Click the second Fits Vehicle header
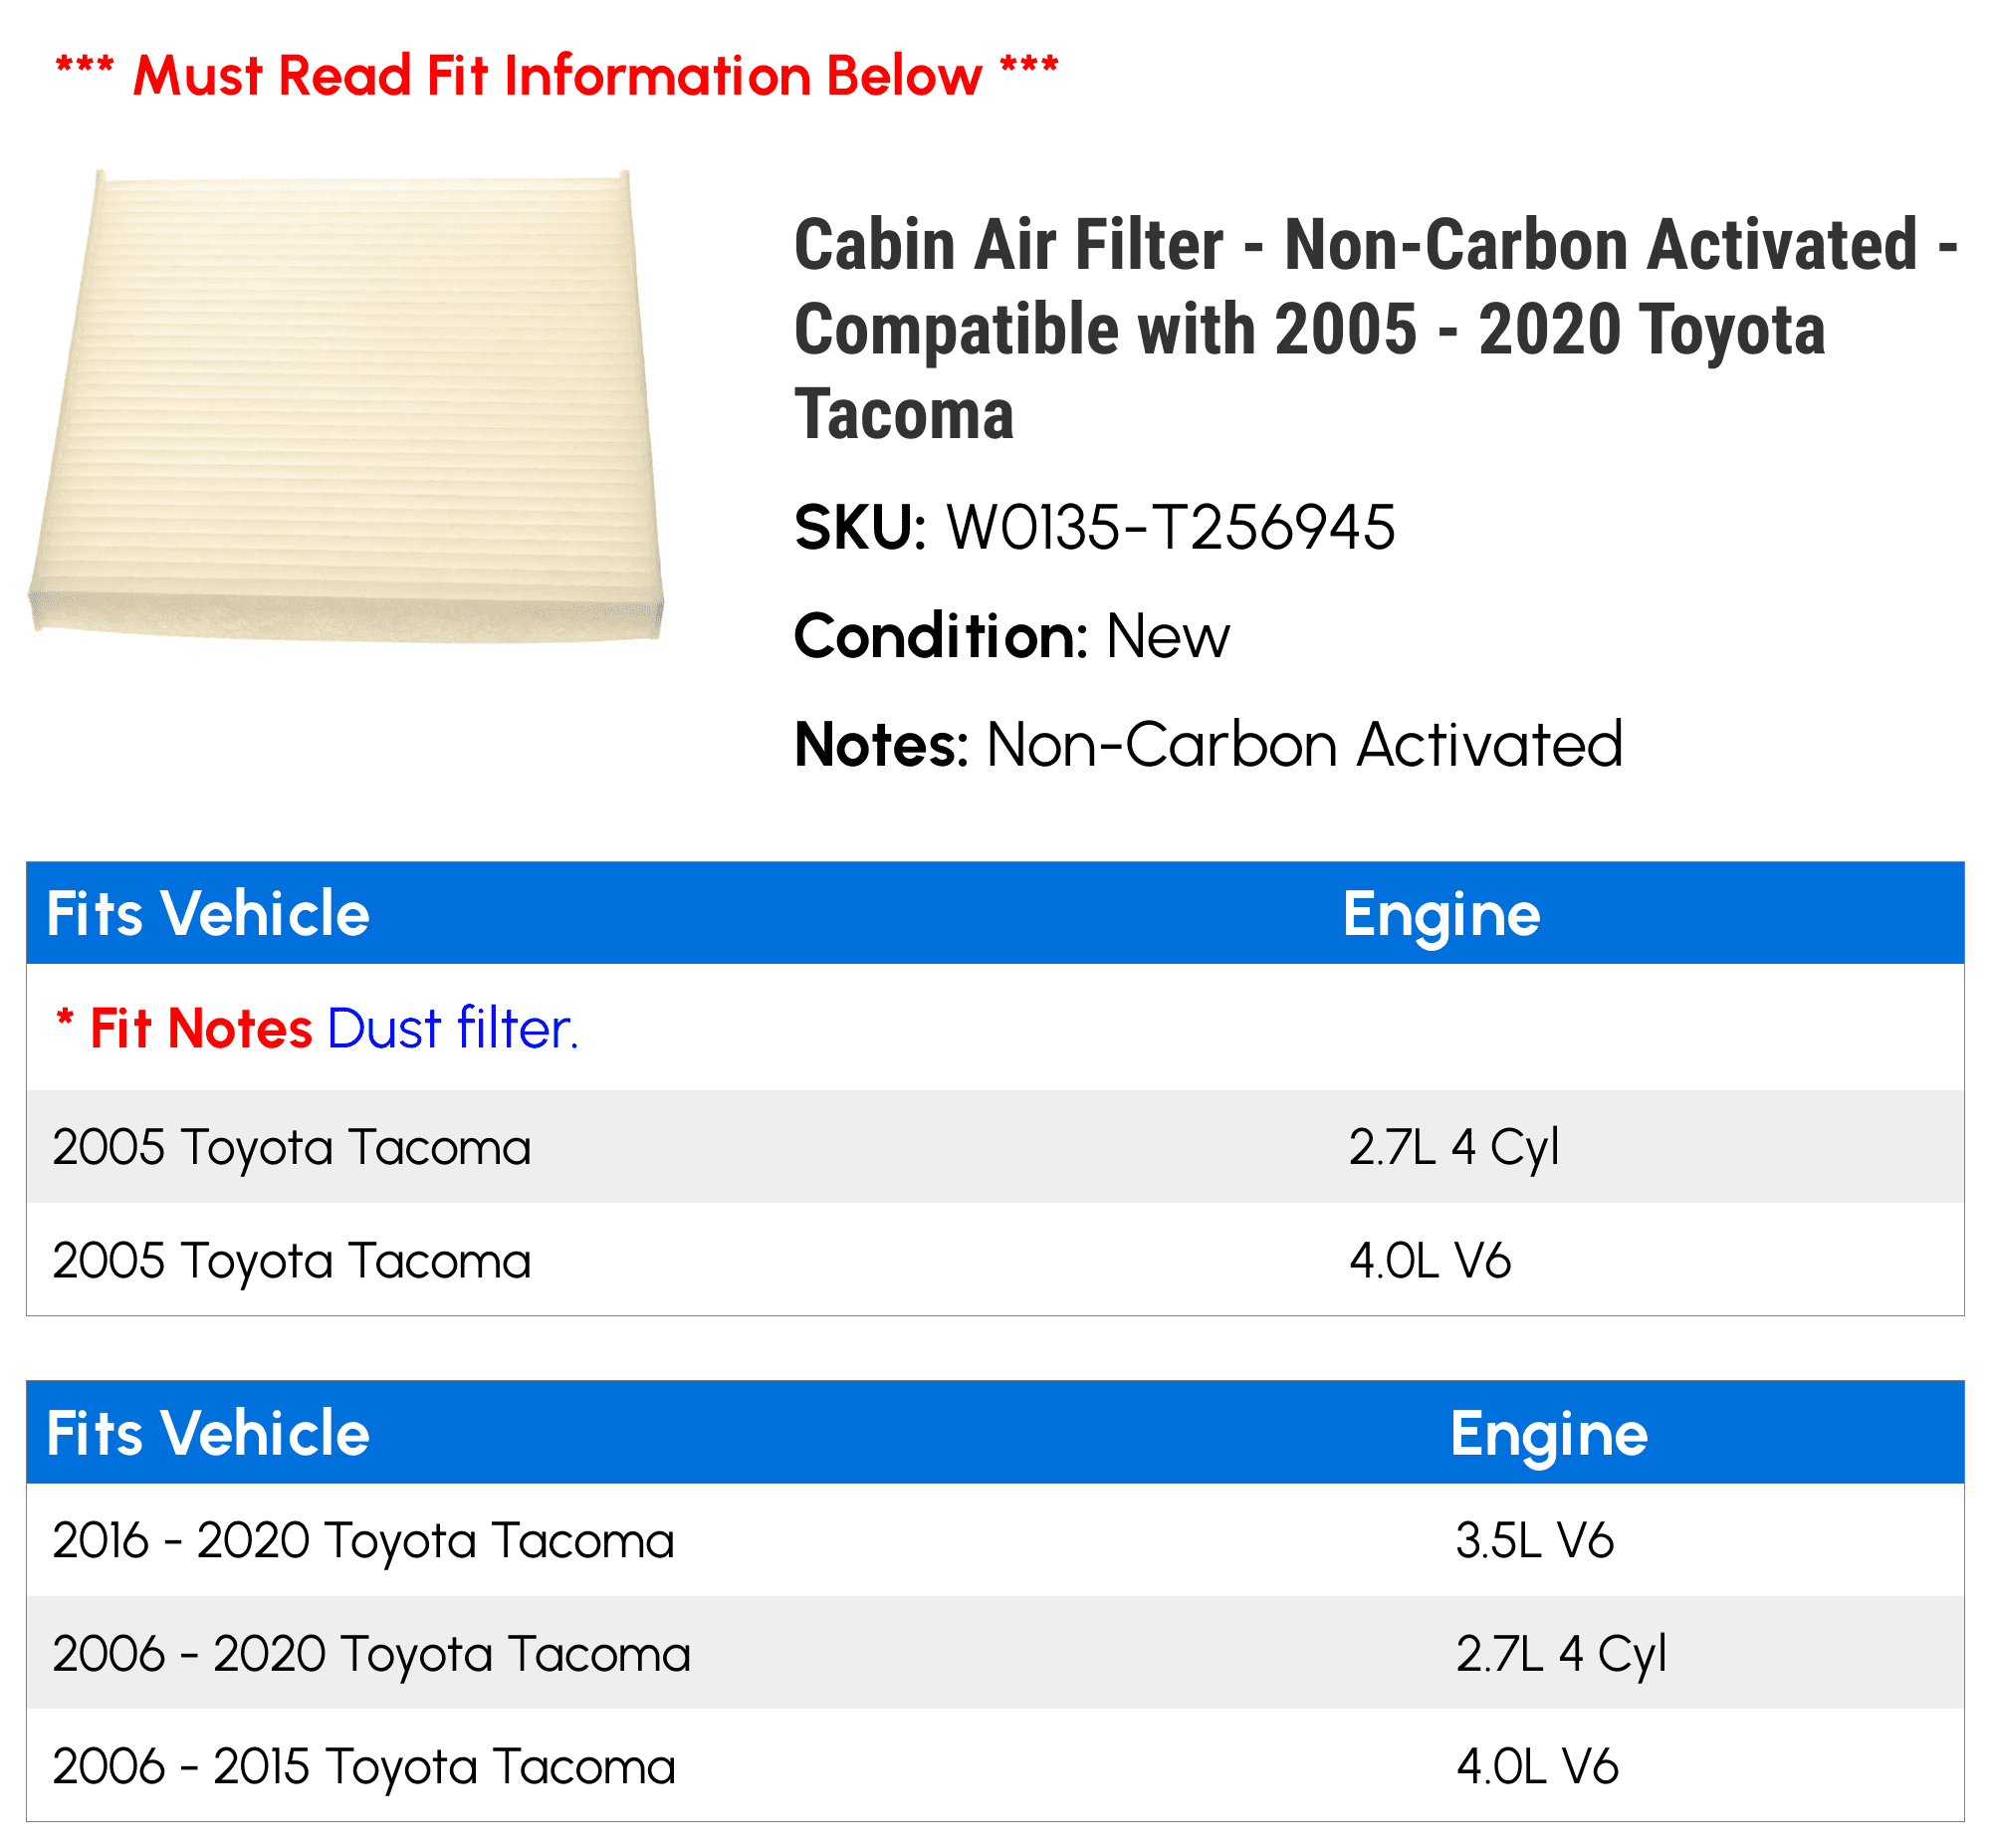Image resolution: width=1991 pixels, height=1848 pixels. click(208, 1434)
